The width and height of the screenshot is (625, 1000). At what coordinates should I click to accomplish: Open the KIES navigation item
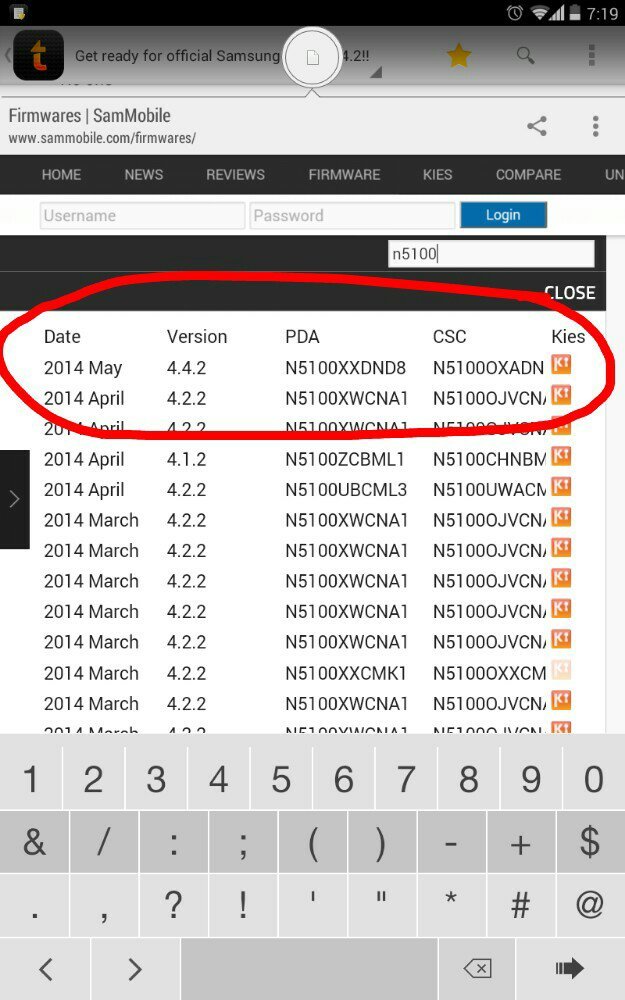pos(438,175)
